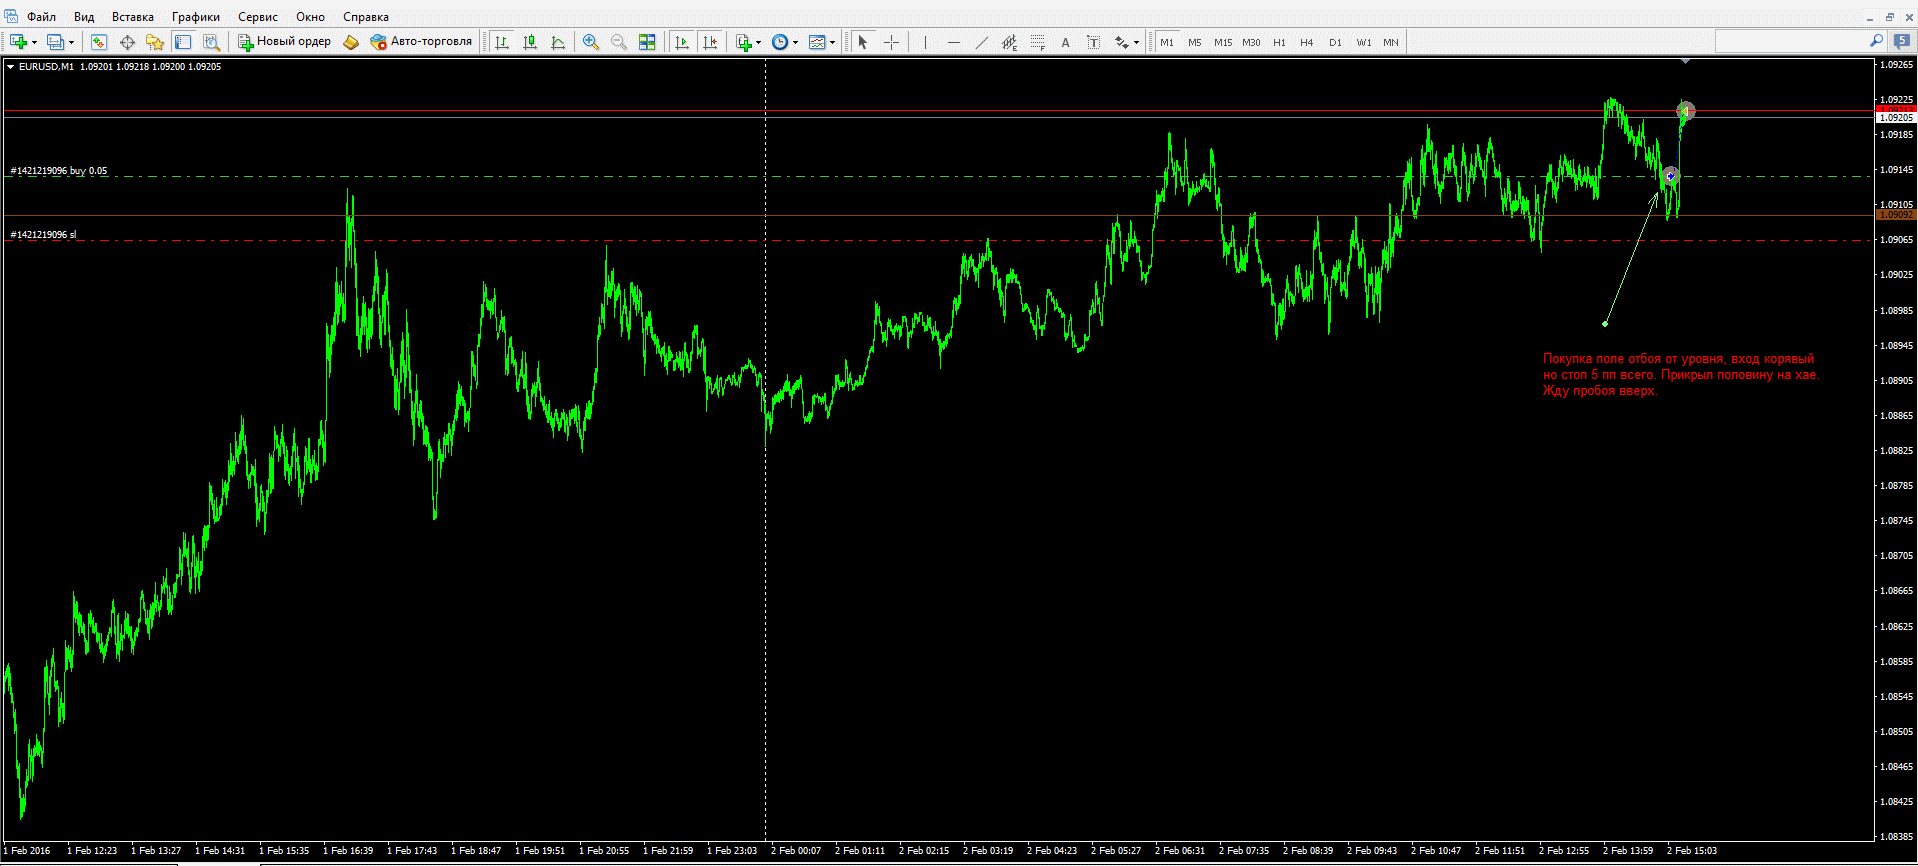Open the Strategy Tester icon
Image resolution: width=1918 pixels, height=866 pixels.
(x=211, y=42)
